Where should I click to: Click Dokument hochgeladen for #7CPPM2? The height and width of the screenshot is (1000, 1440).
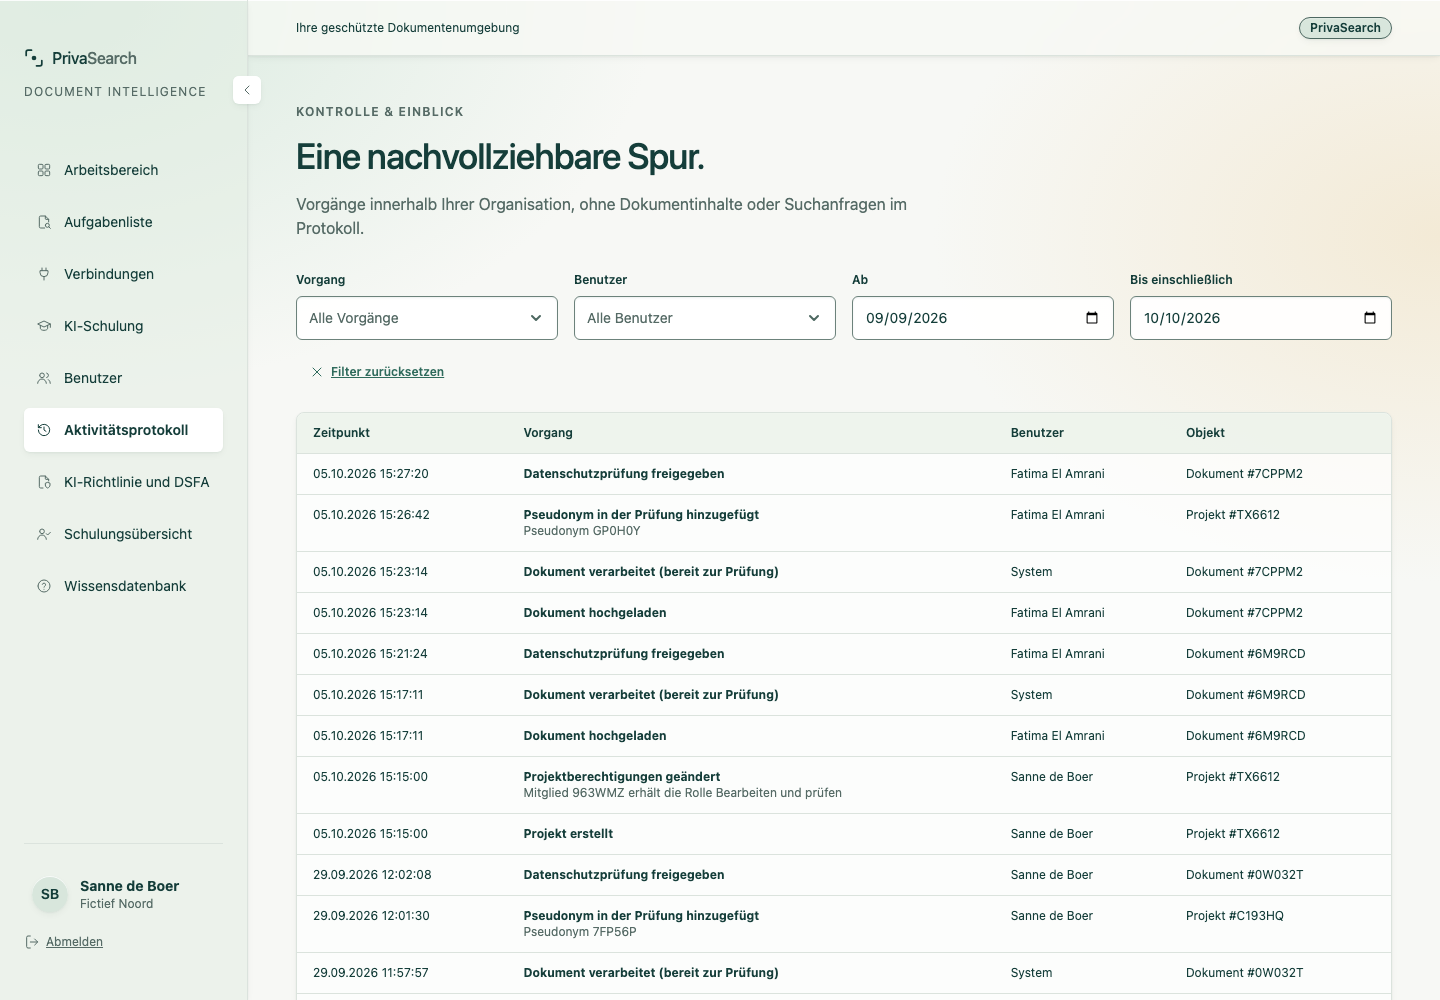tap(595, 613)
